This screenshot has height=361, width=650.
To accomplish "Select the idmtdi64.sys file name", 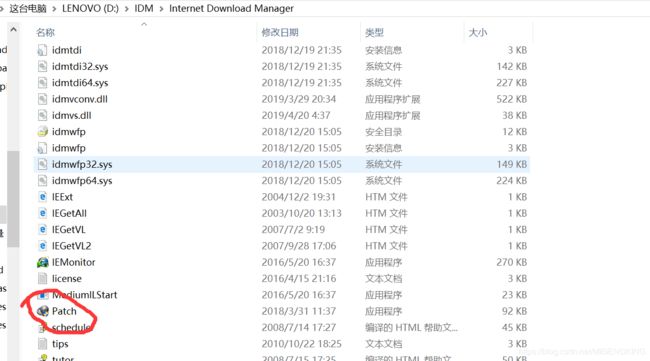I will (80, 83).
